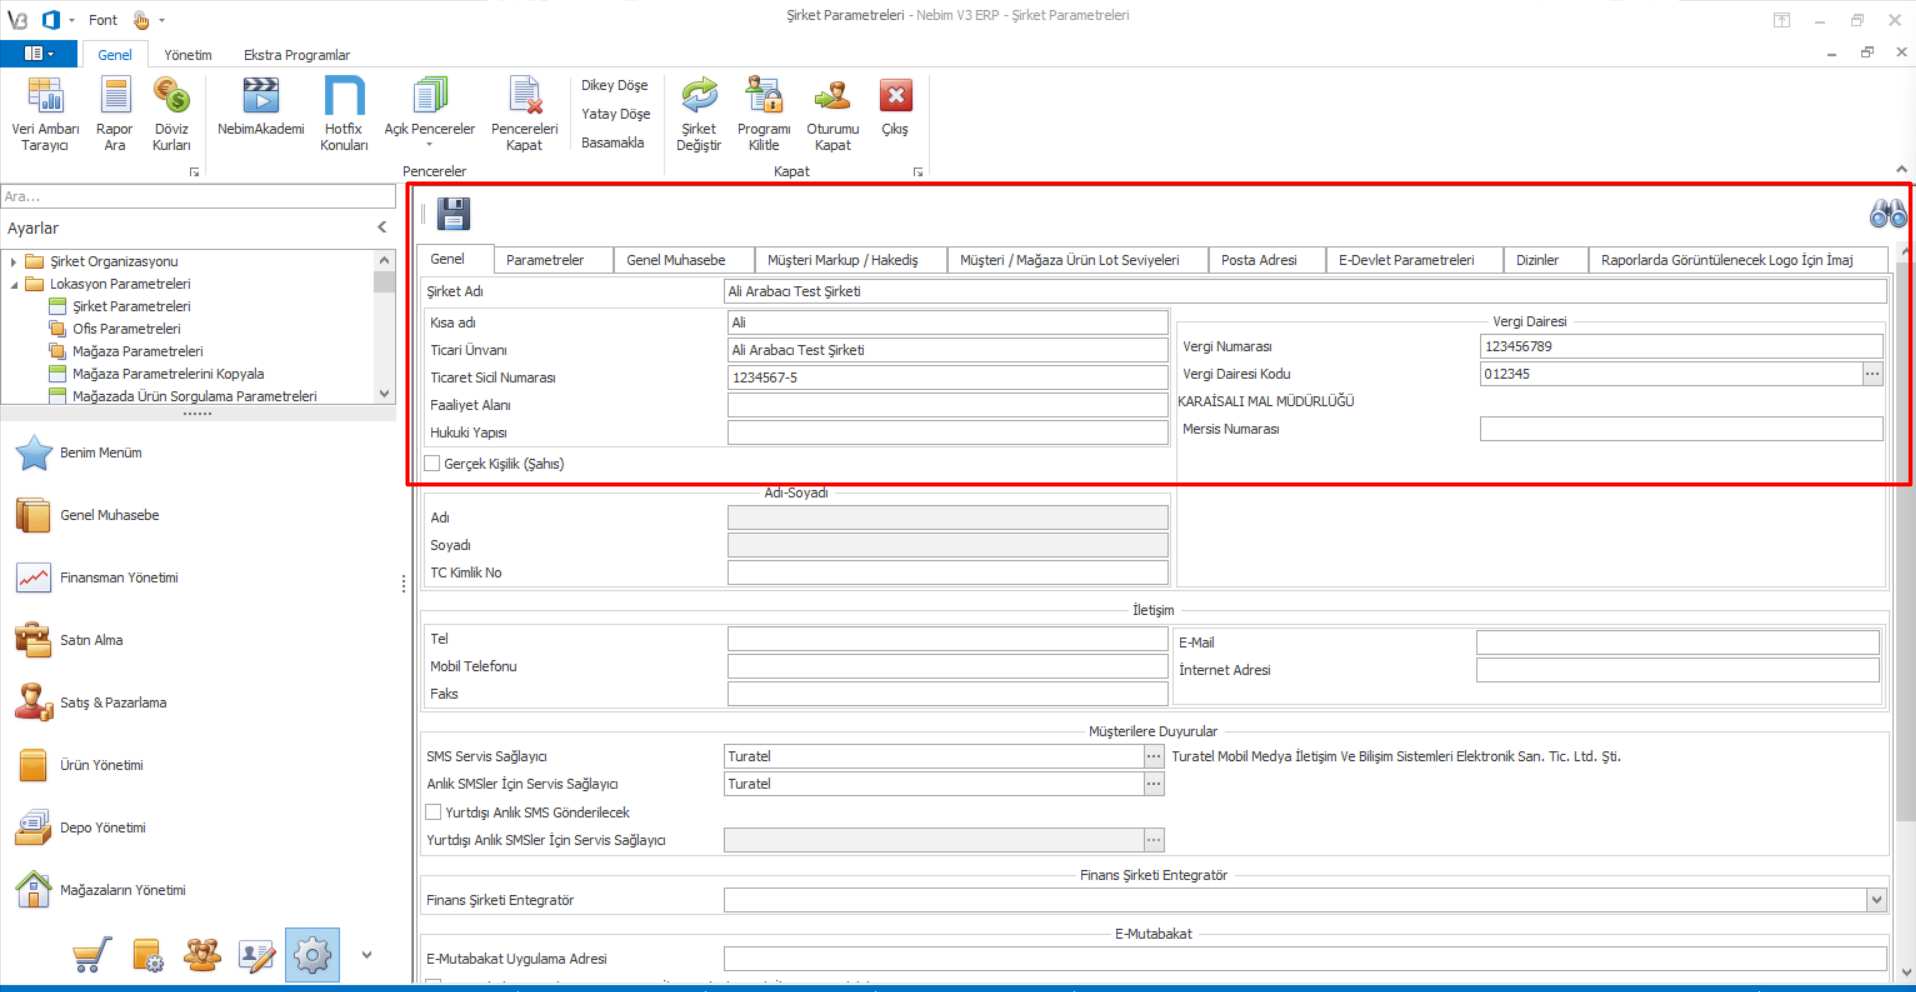Check Yurtdışı Anlık SMS Gönderilecek option

point(434,812)
